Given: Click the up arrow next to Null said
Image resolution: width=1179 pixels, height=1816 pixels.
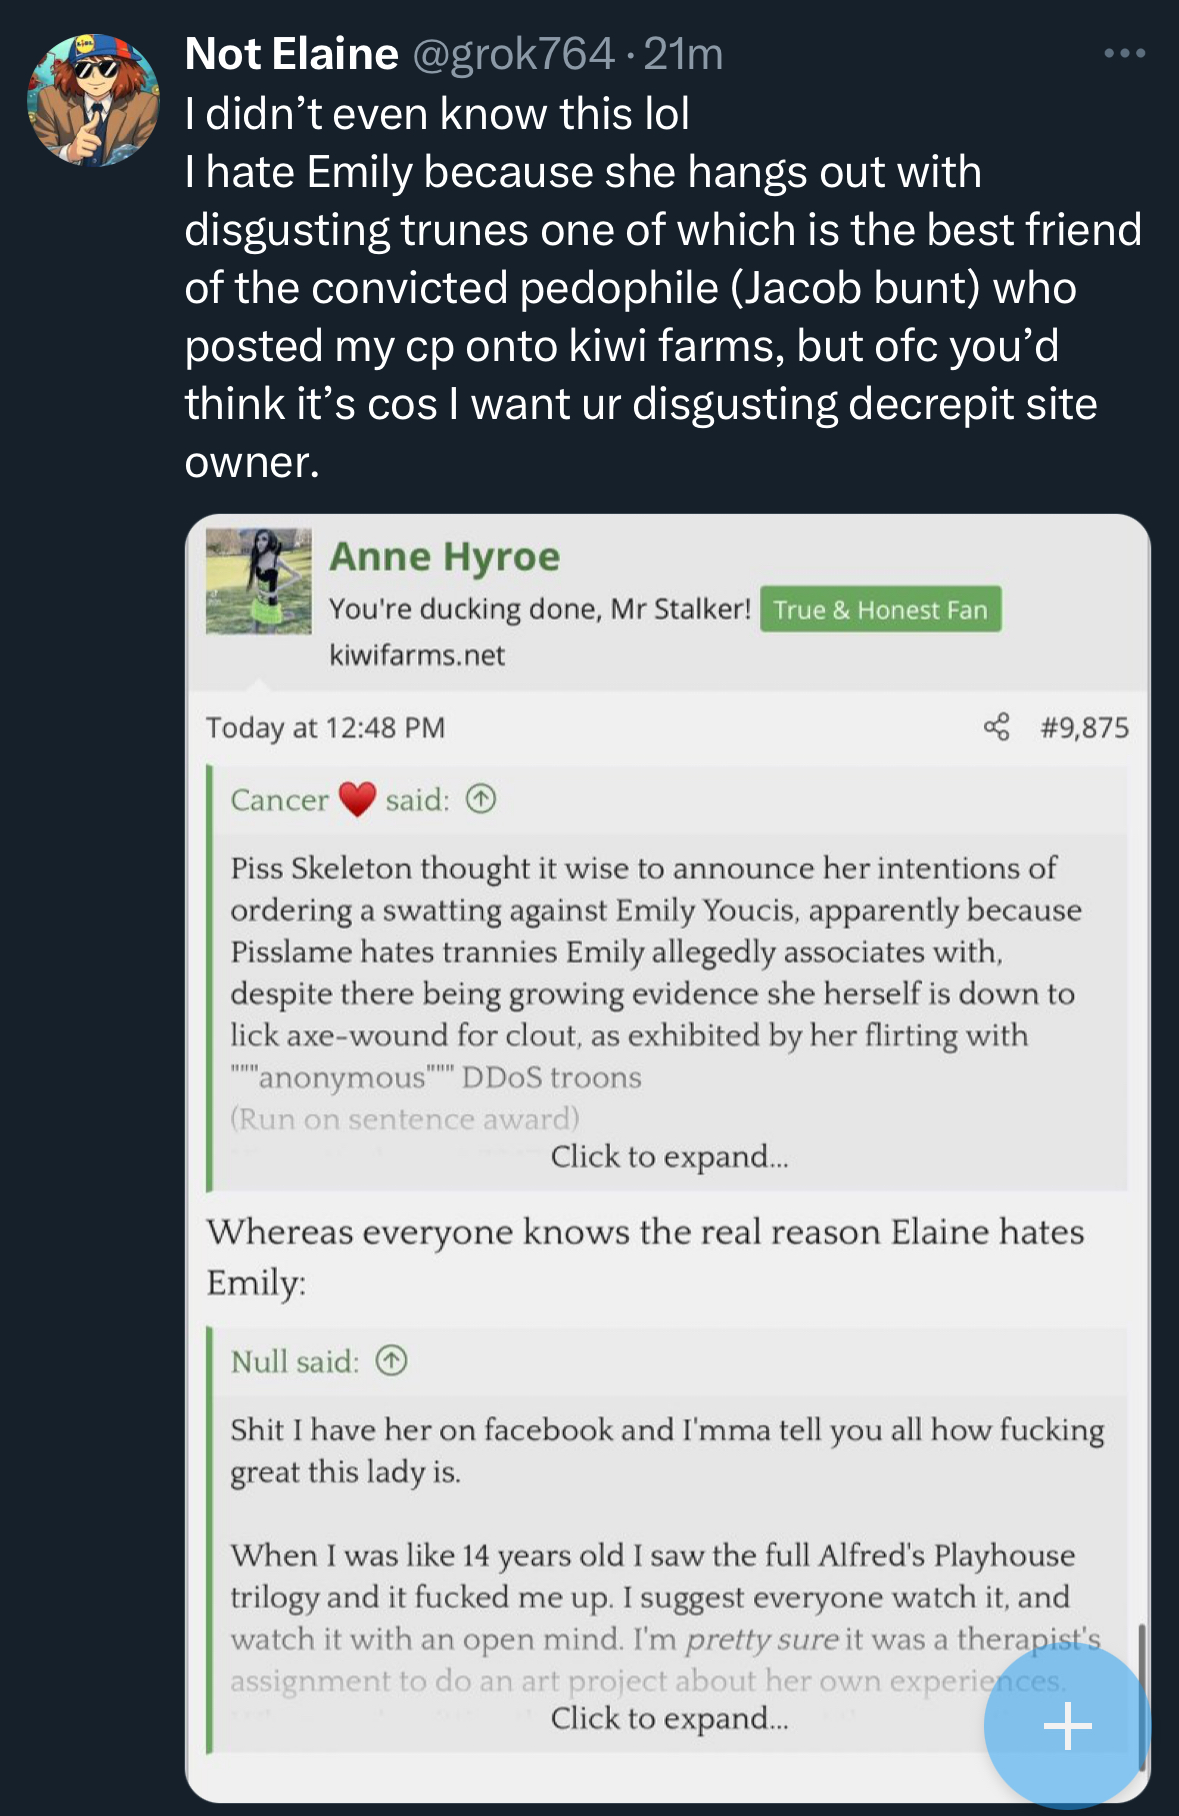Looking at the screenshot, I should (x=391, y=1361).
